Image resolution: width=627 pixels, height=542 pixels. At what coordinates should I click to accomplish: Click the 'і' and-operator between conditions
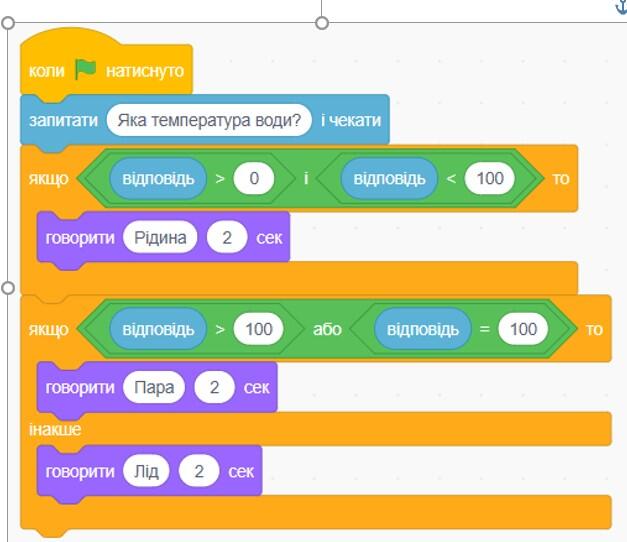click(x=306, y=178)
